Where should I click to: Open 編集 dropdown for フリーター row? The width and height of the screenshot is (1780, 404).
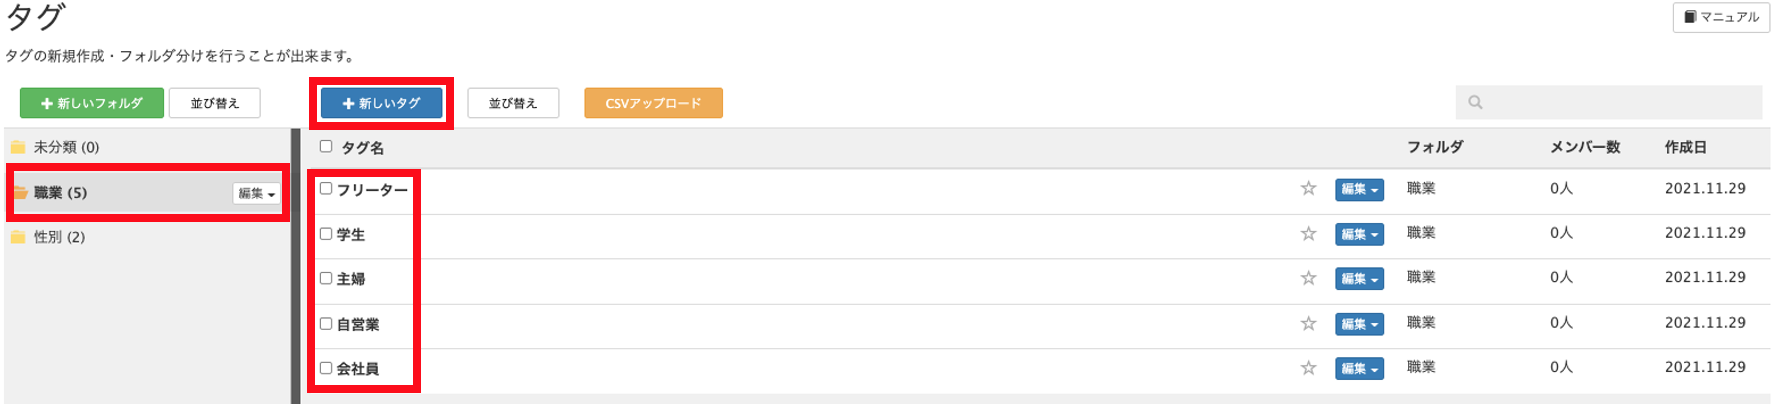pyautogui.click(x=1359, y=189)
